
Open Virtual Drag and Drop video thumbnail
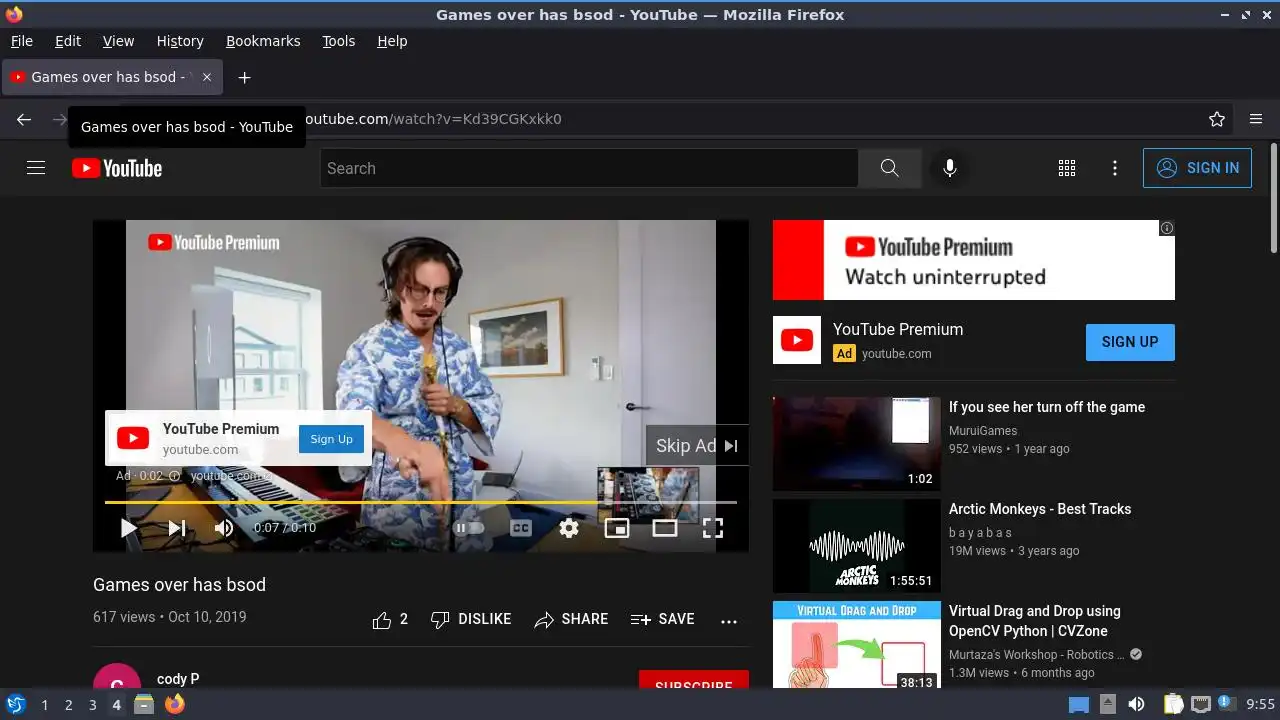[857, 645]
